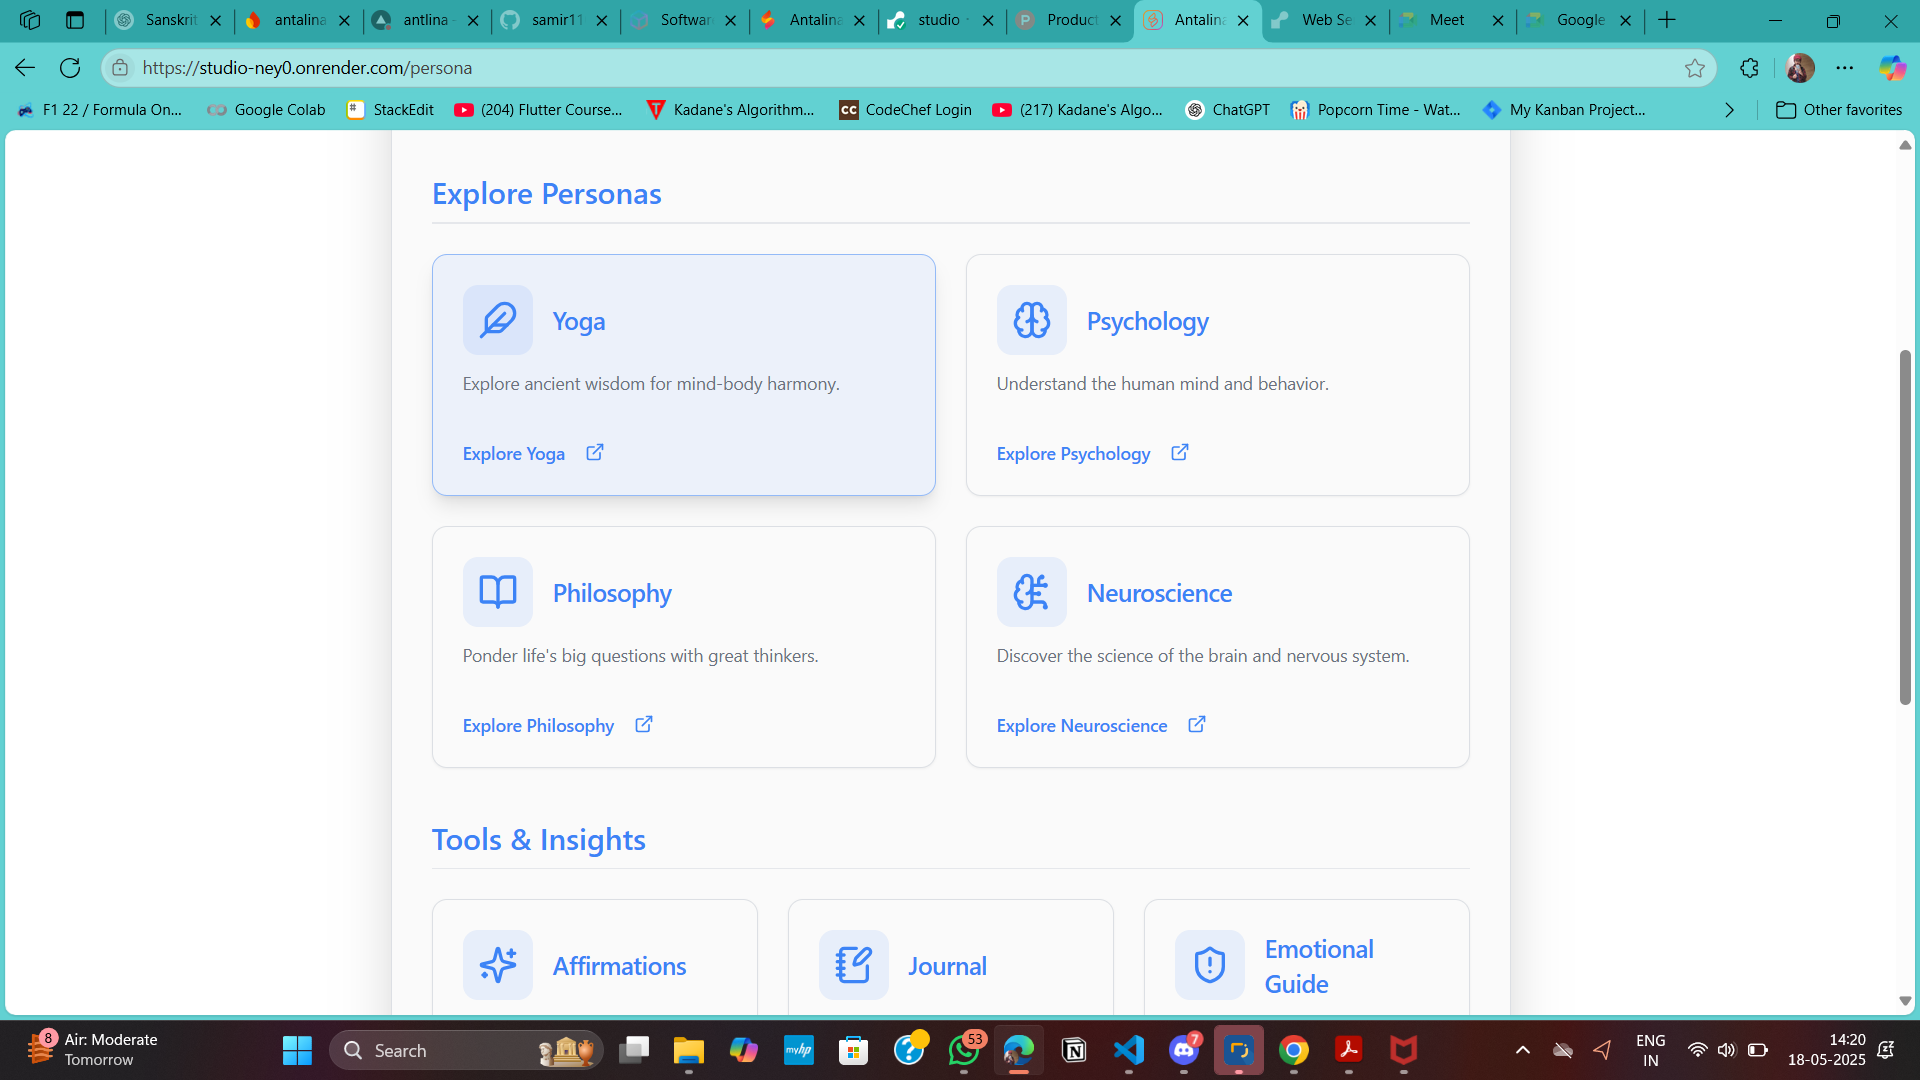Switch to the Web Se browser tab

[1325, 20]
